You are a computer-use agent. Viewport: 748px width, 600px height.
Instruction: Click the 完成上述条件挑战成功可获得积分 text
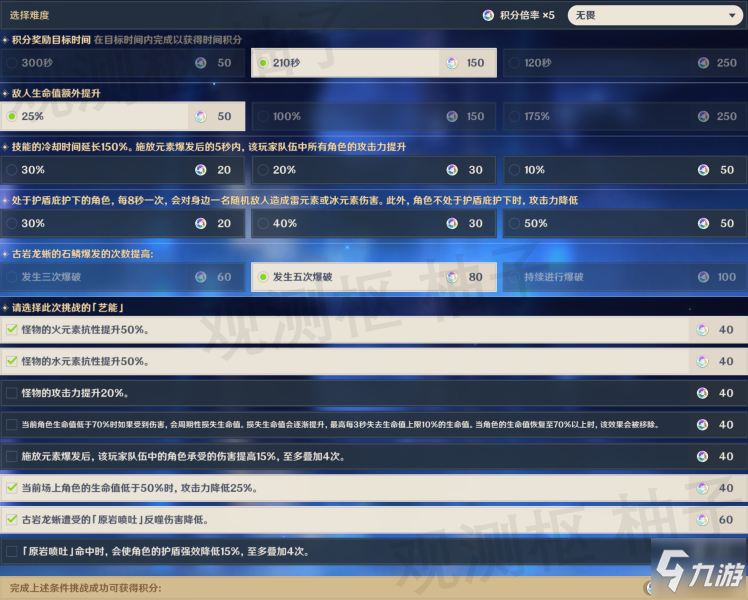(x=85, y=588)
